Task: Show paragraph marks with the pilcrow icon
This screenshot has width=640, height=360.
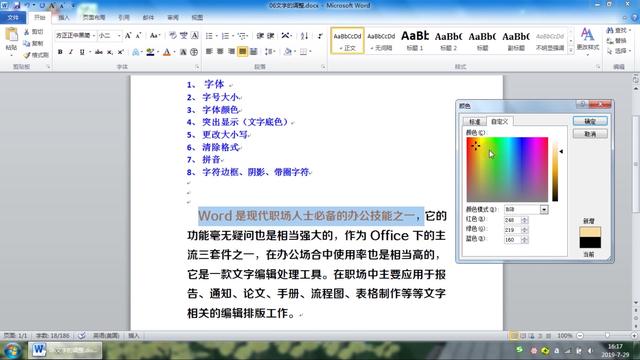Action: click(x=320, y=36)
